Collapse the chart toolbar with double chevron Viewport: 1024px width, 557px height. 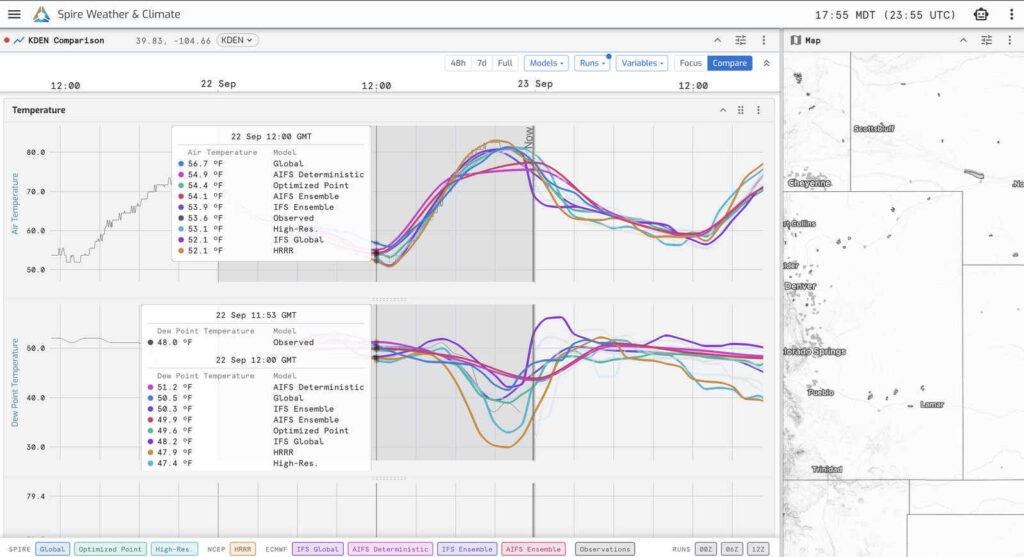click(766, 63)
